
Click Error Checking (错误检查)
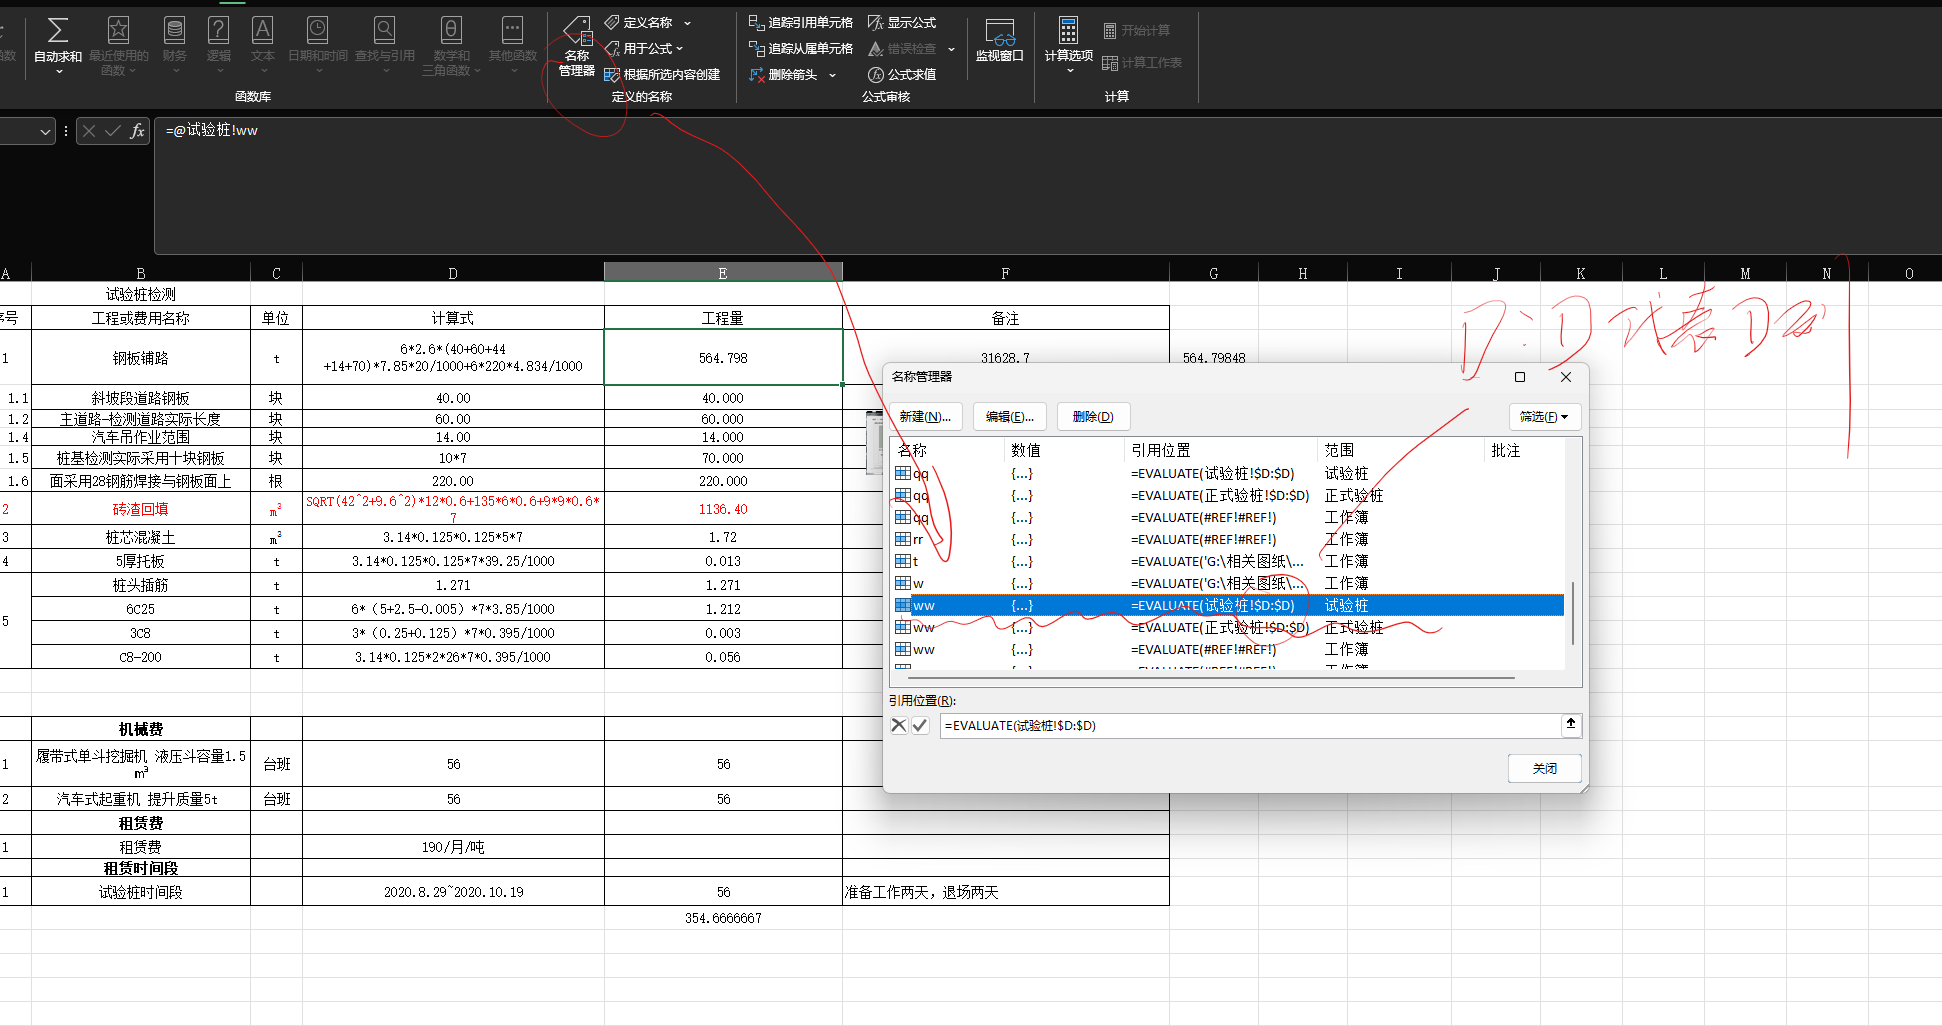click(x=902, y=48)
